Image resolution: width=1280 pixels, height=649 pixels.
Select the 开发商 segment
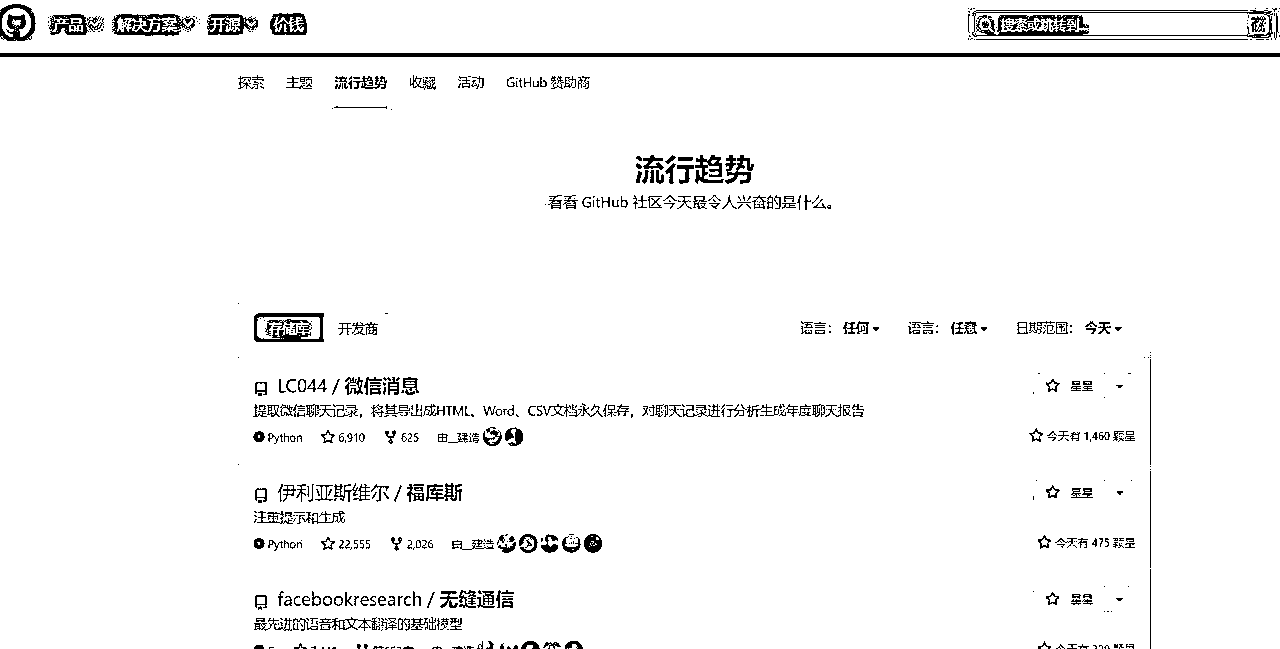[358, 328]
